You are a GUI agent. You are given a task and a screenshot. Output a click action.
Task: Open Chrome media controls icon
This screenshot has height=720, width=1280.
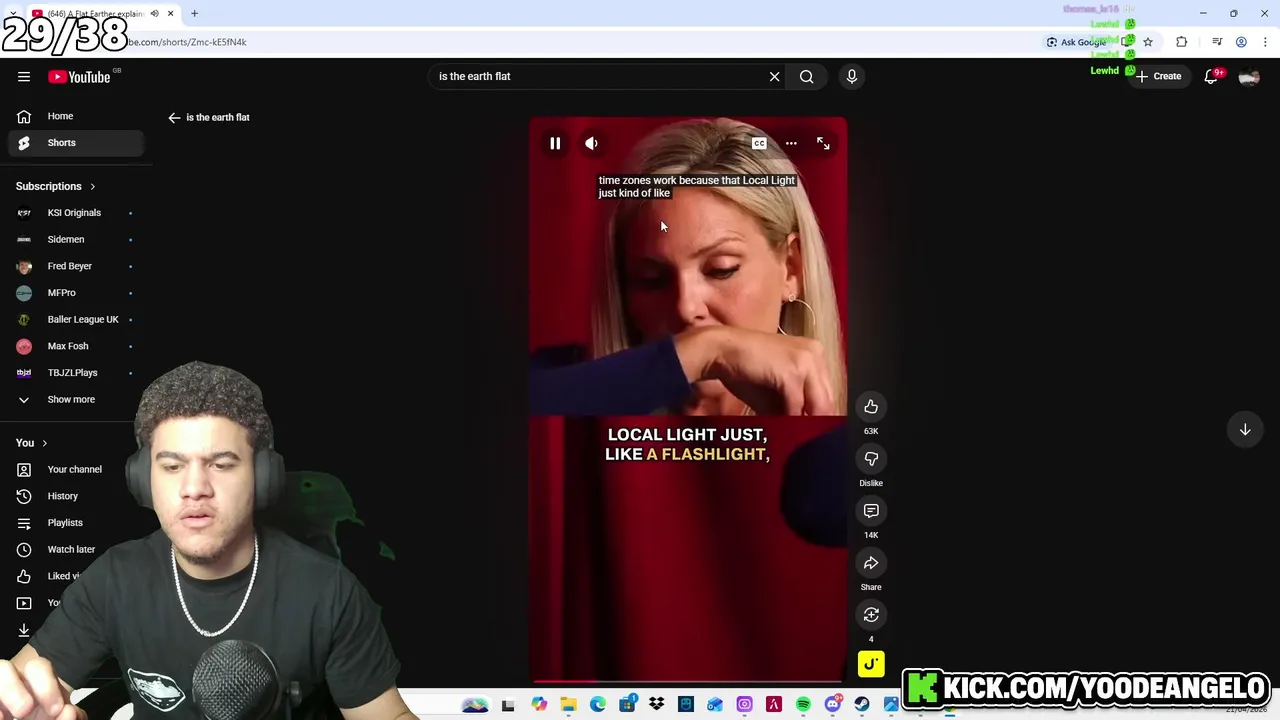click(1217, 42)
